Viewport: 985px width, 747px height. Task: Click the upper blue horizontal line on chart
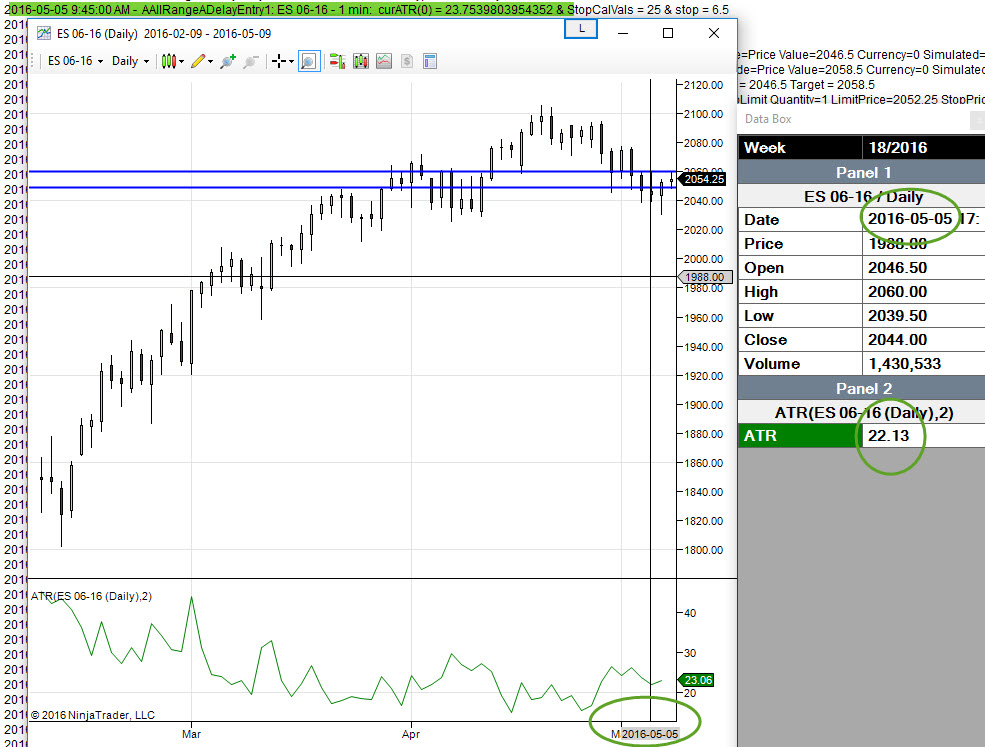(x=352, y=172)
